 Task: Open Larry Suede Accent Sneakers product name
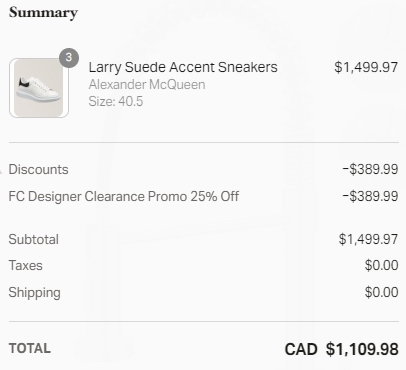[x=183, y=67]
